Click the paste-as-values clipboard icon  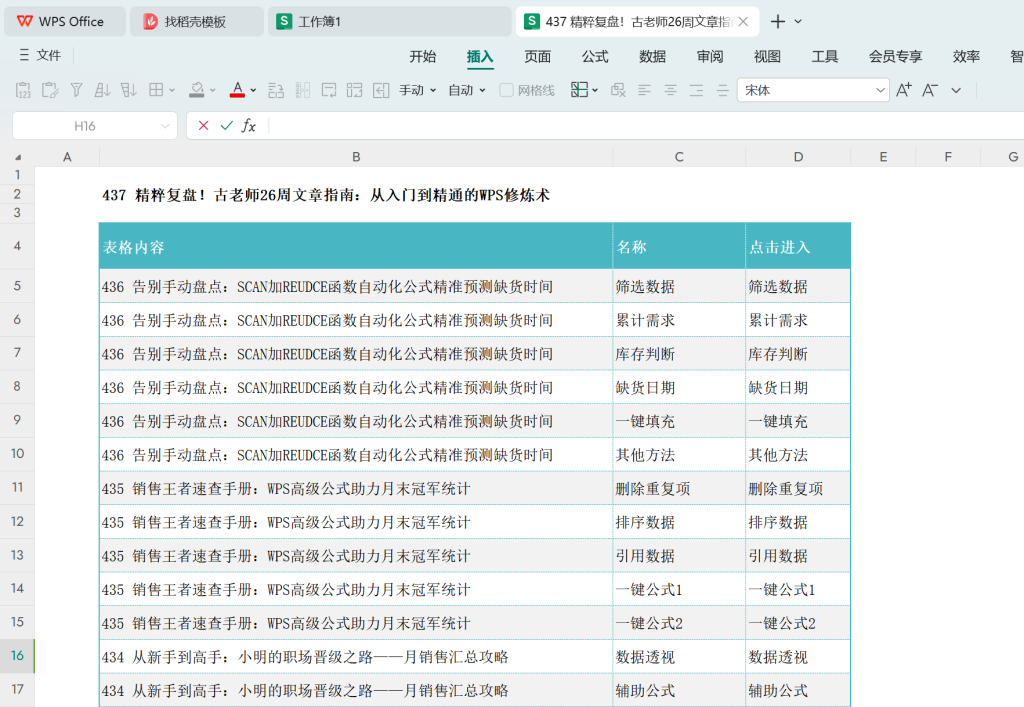click(x=23, y=90)
